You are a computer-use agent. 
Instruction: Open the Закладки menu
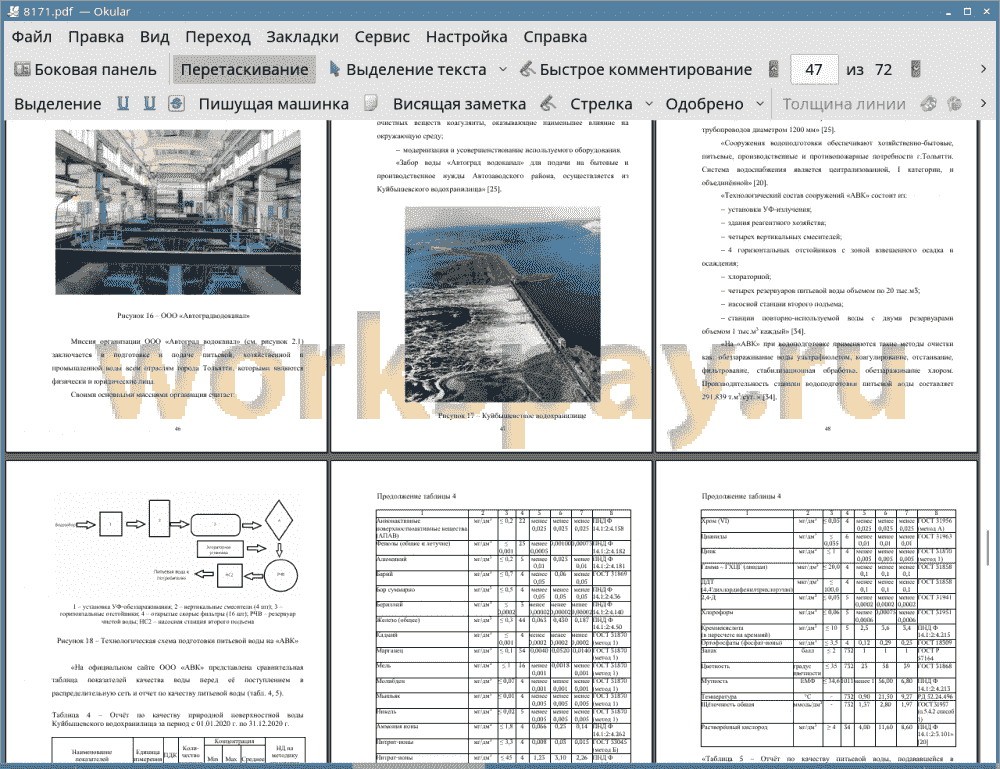click(x=302, y=36)
